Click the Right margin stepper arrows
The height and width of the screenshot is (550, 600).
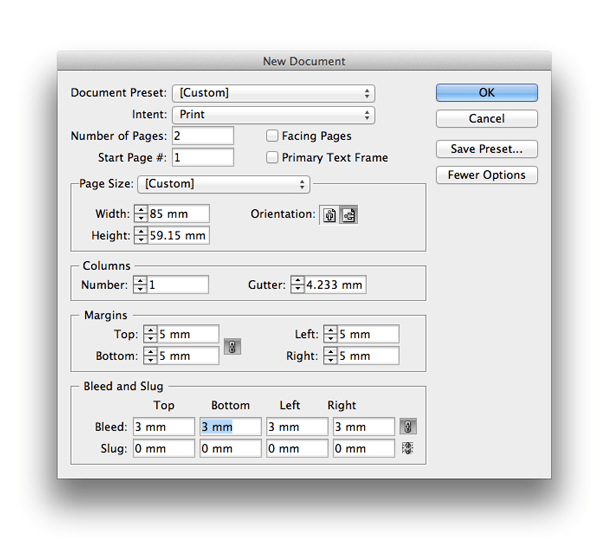coord(330,356)
